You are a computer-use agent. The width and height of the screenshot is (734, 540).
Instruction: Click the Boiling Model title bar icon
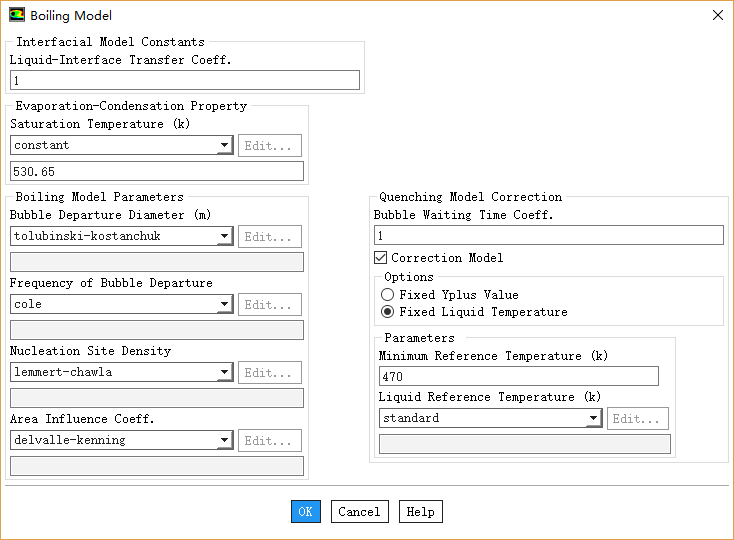coord(17,15)
